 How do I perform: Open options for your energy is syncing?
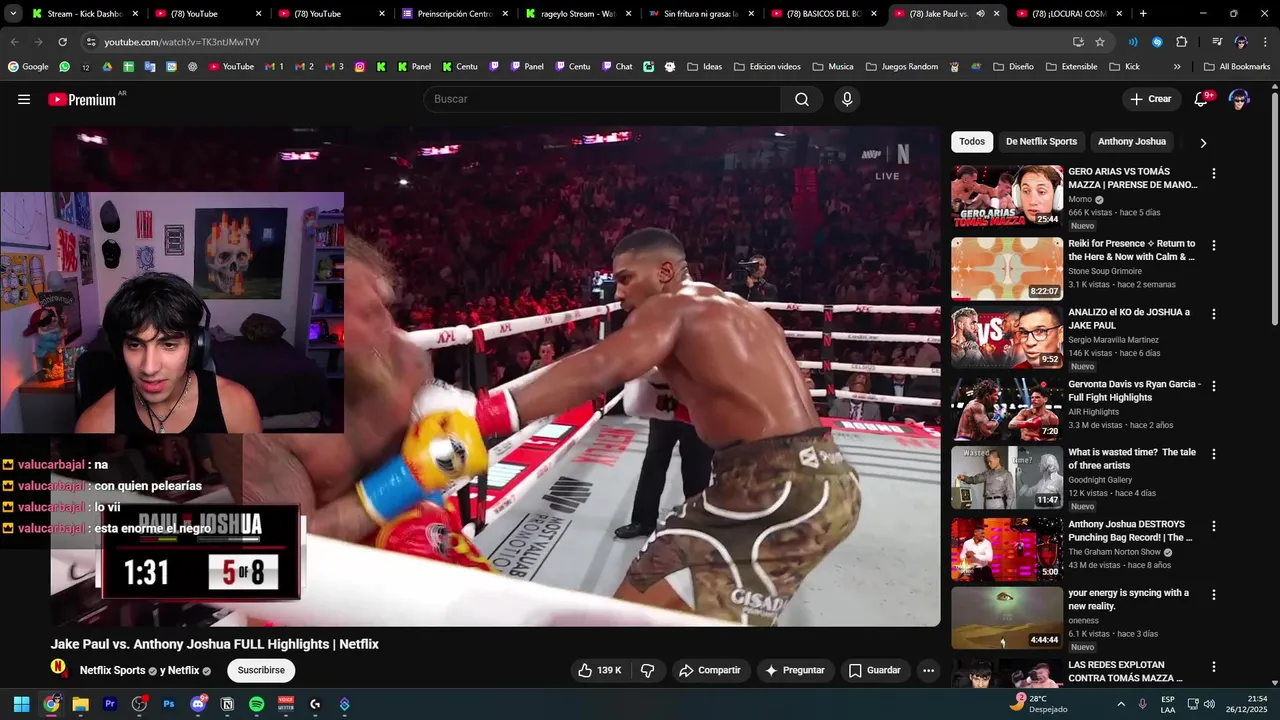click(1214, 594)
